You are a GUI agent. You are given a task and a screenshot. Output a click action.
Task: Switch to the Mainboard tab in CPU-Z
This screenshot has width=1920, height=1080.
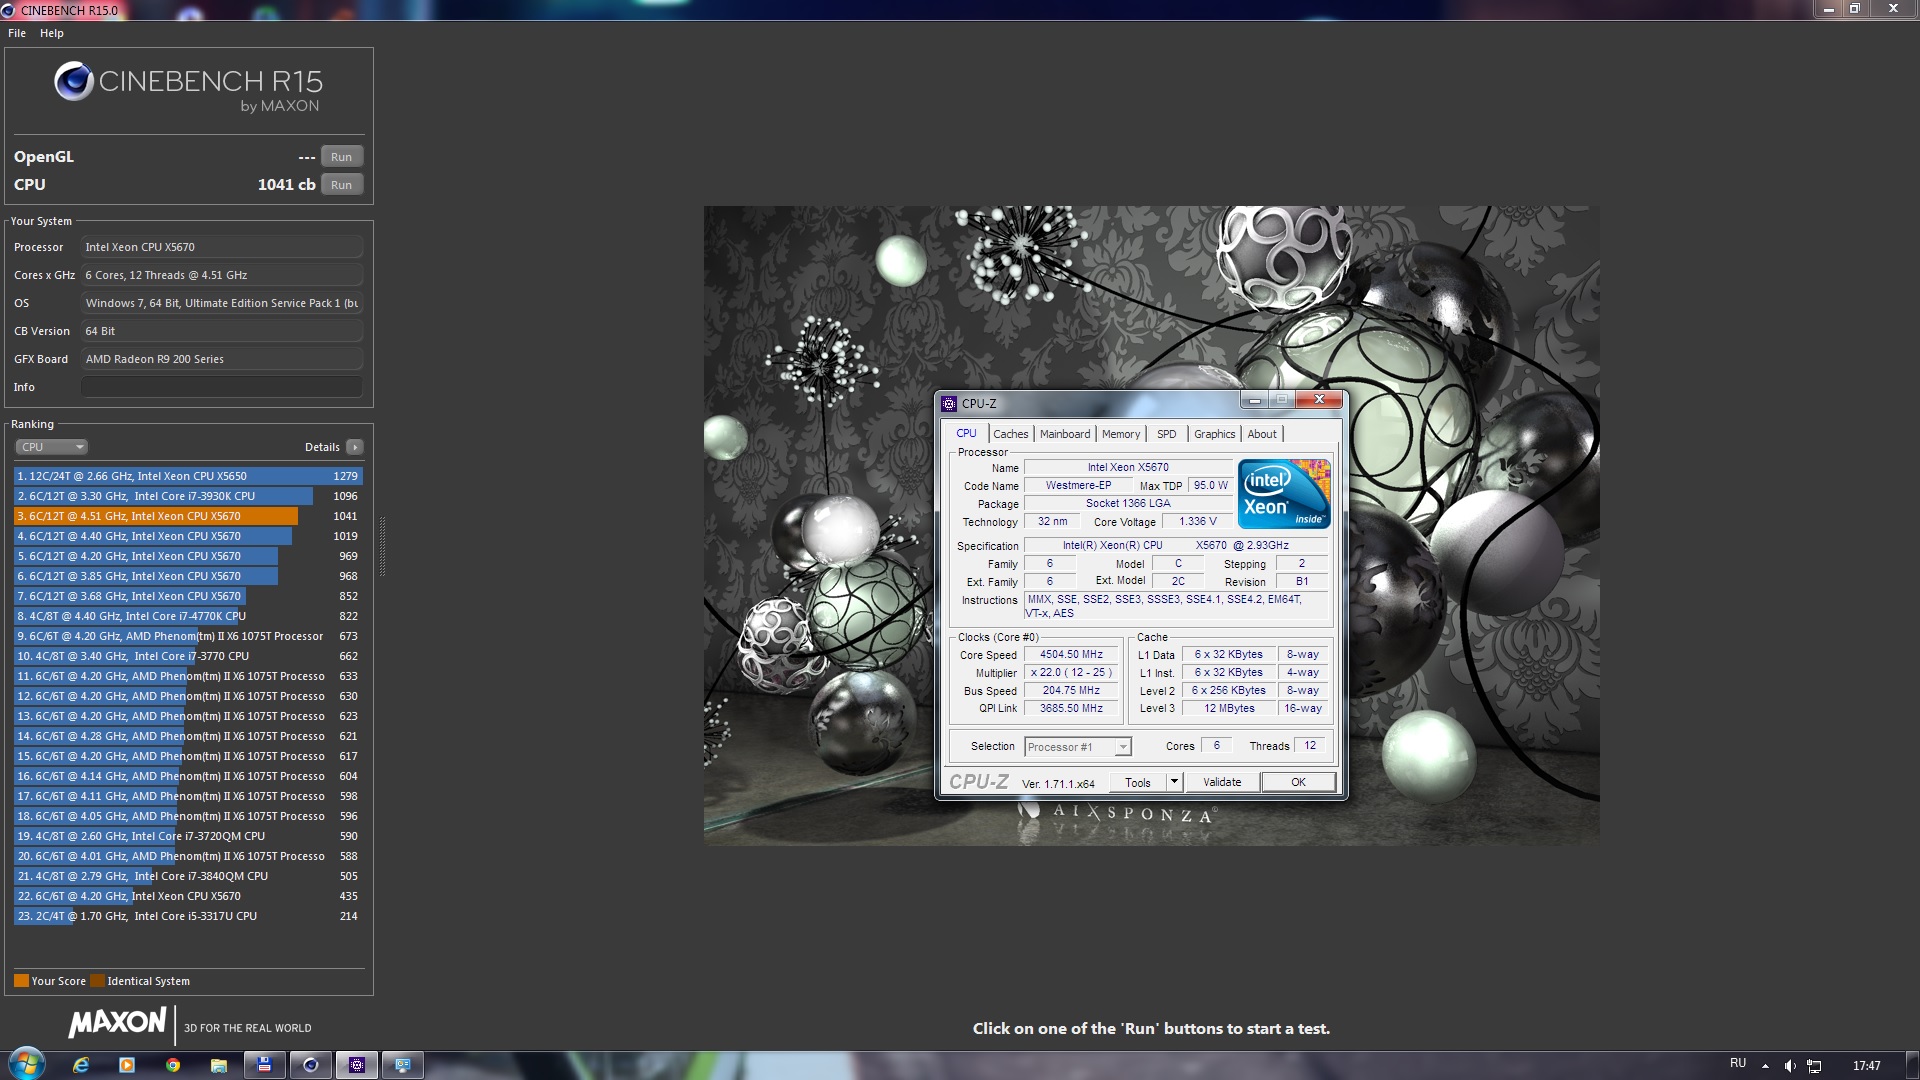click(1064, 434)
